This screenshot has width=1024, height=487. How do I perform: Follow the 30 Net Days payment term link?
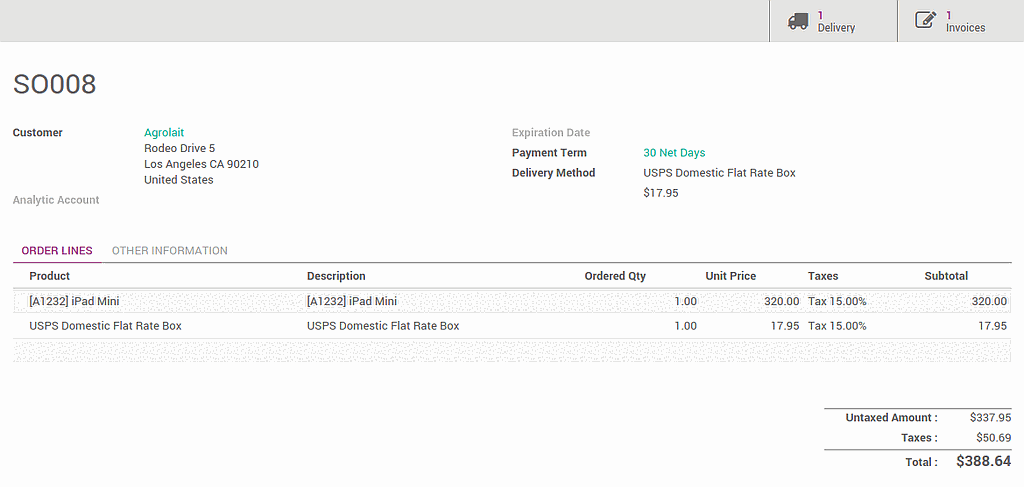674,153
